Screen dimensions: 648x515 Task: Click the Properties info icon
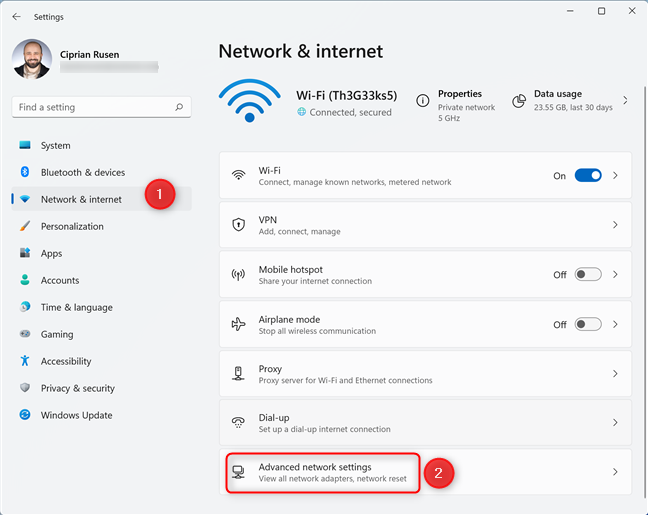point(422,100)
